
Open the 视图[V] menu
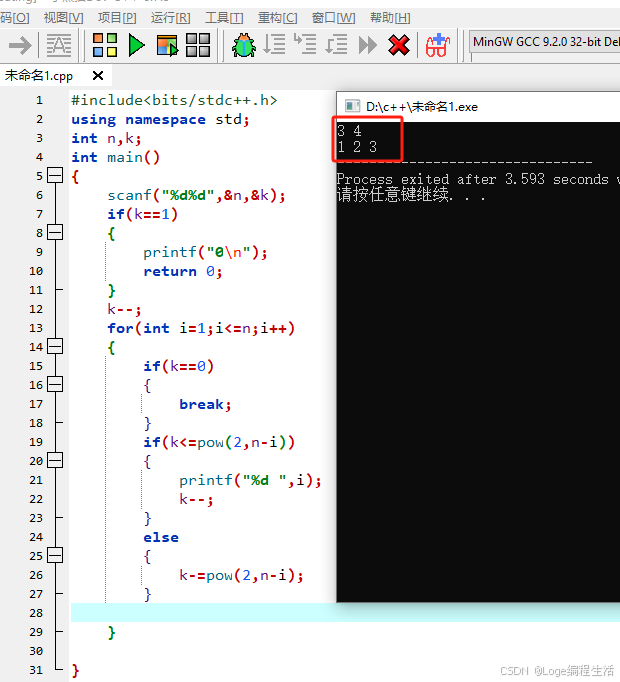(64, 18)
